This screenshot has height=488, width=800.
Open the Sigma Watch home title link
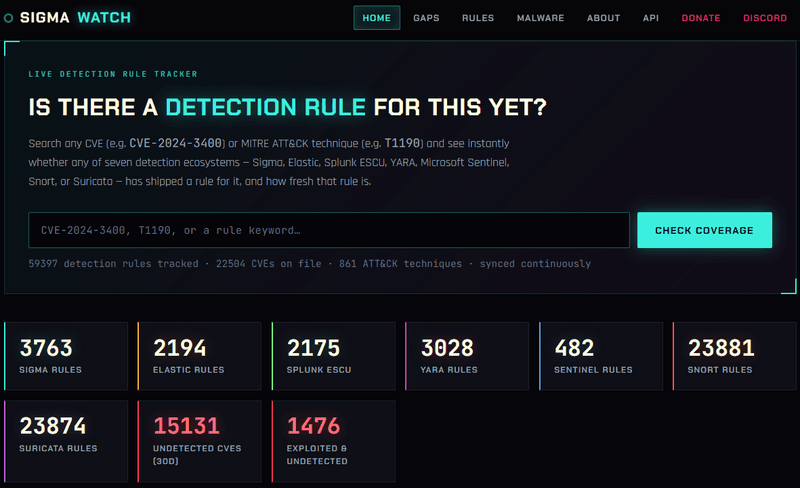pyautogui.click(x=75, y=18)
